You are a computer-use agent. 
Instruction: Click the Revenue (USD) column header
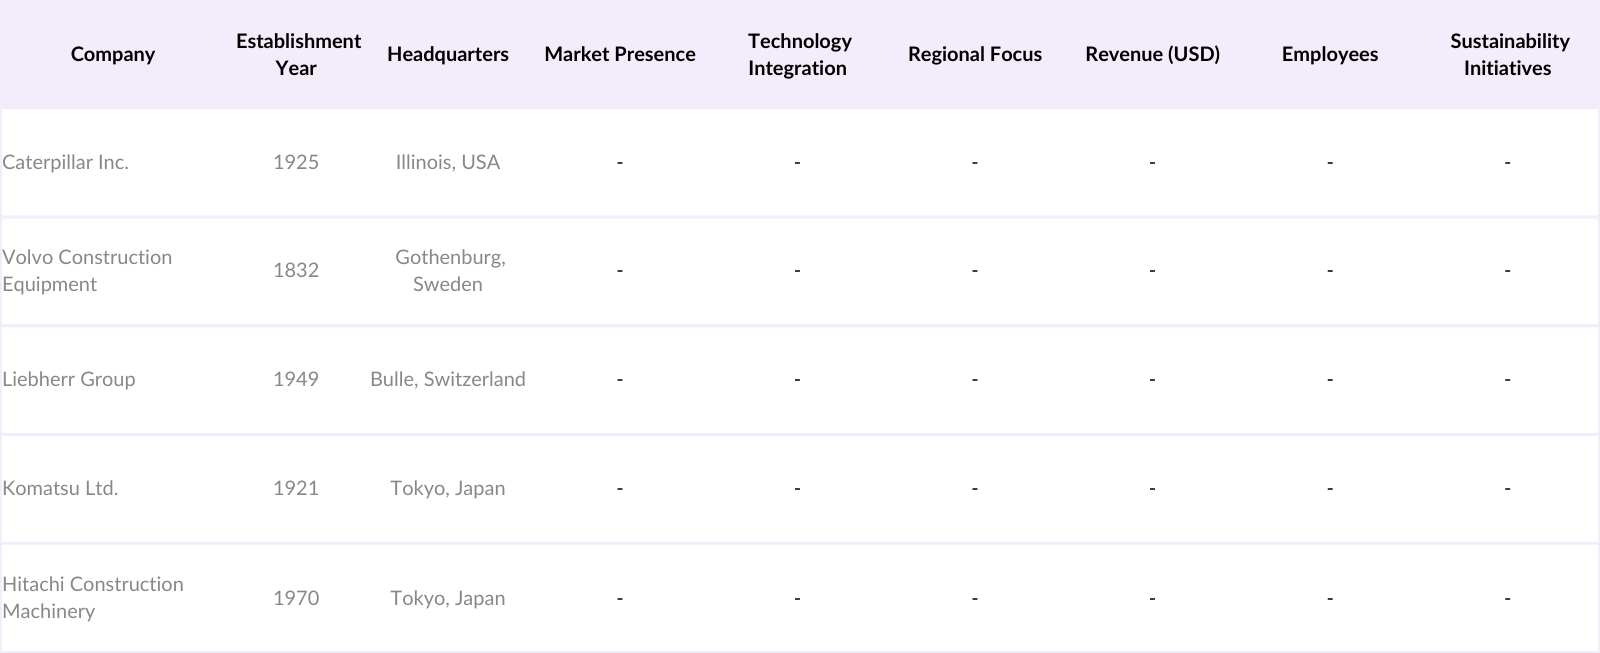pos(1152,54)
